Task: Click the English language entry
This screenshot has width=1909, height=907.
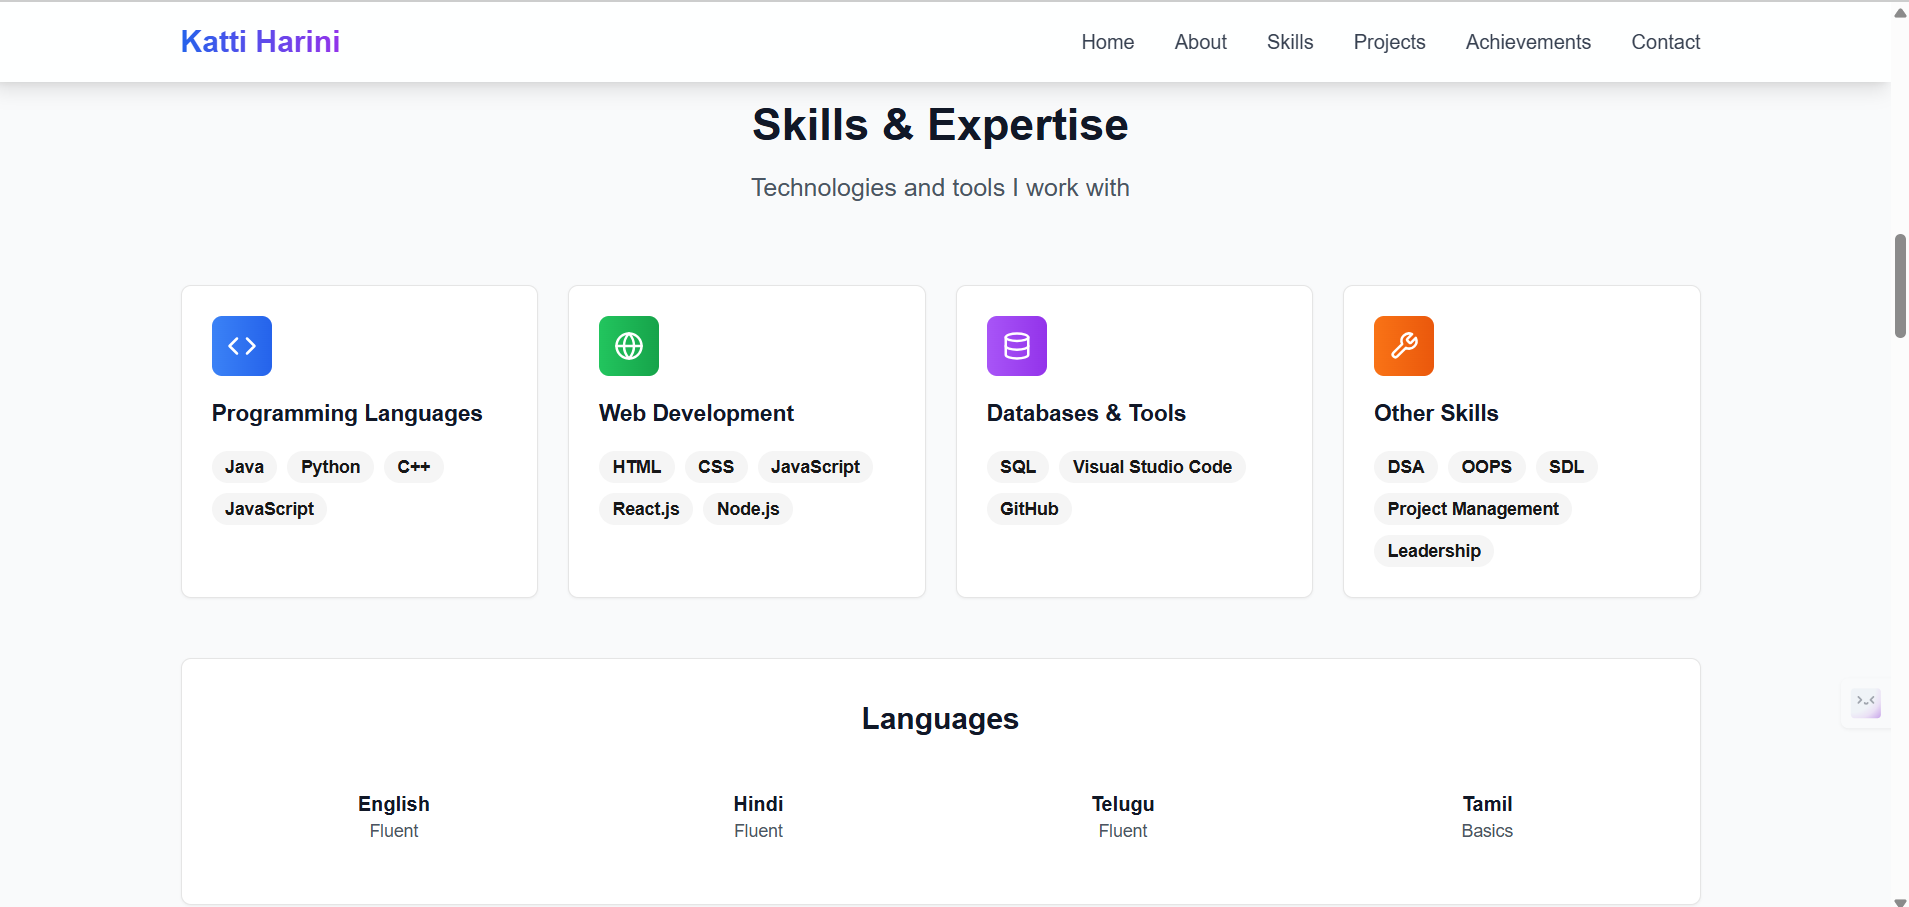Action: click(x=394, y=816)
